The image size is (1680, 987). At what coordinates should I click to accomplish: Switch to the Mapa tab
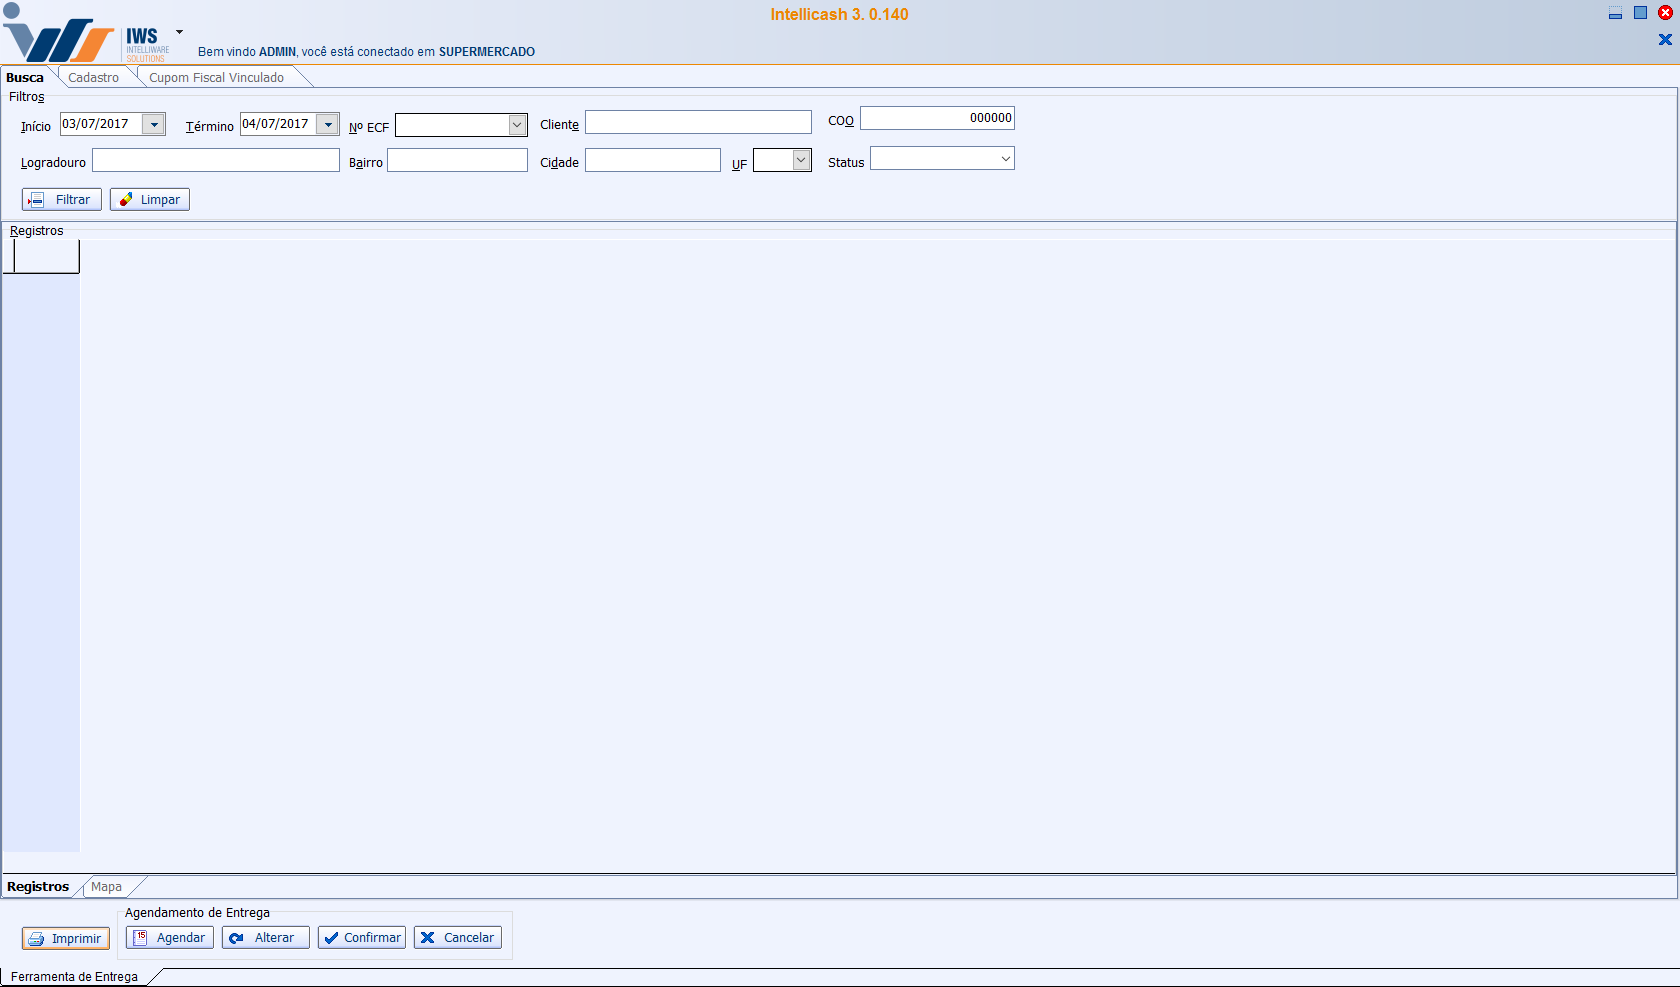106,887
